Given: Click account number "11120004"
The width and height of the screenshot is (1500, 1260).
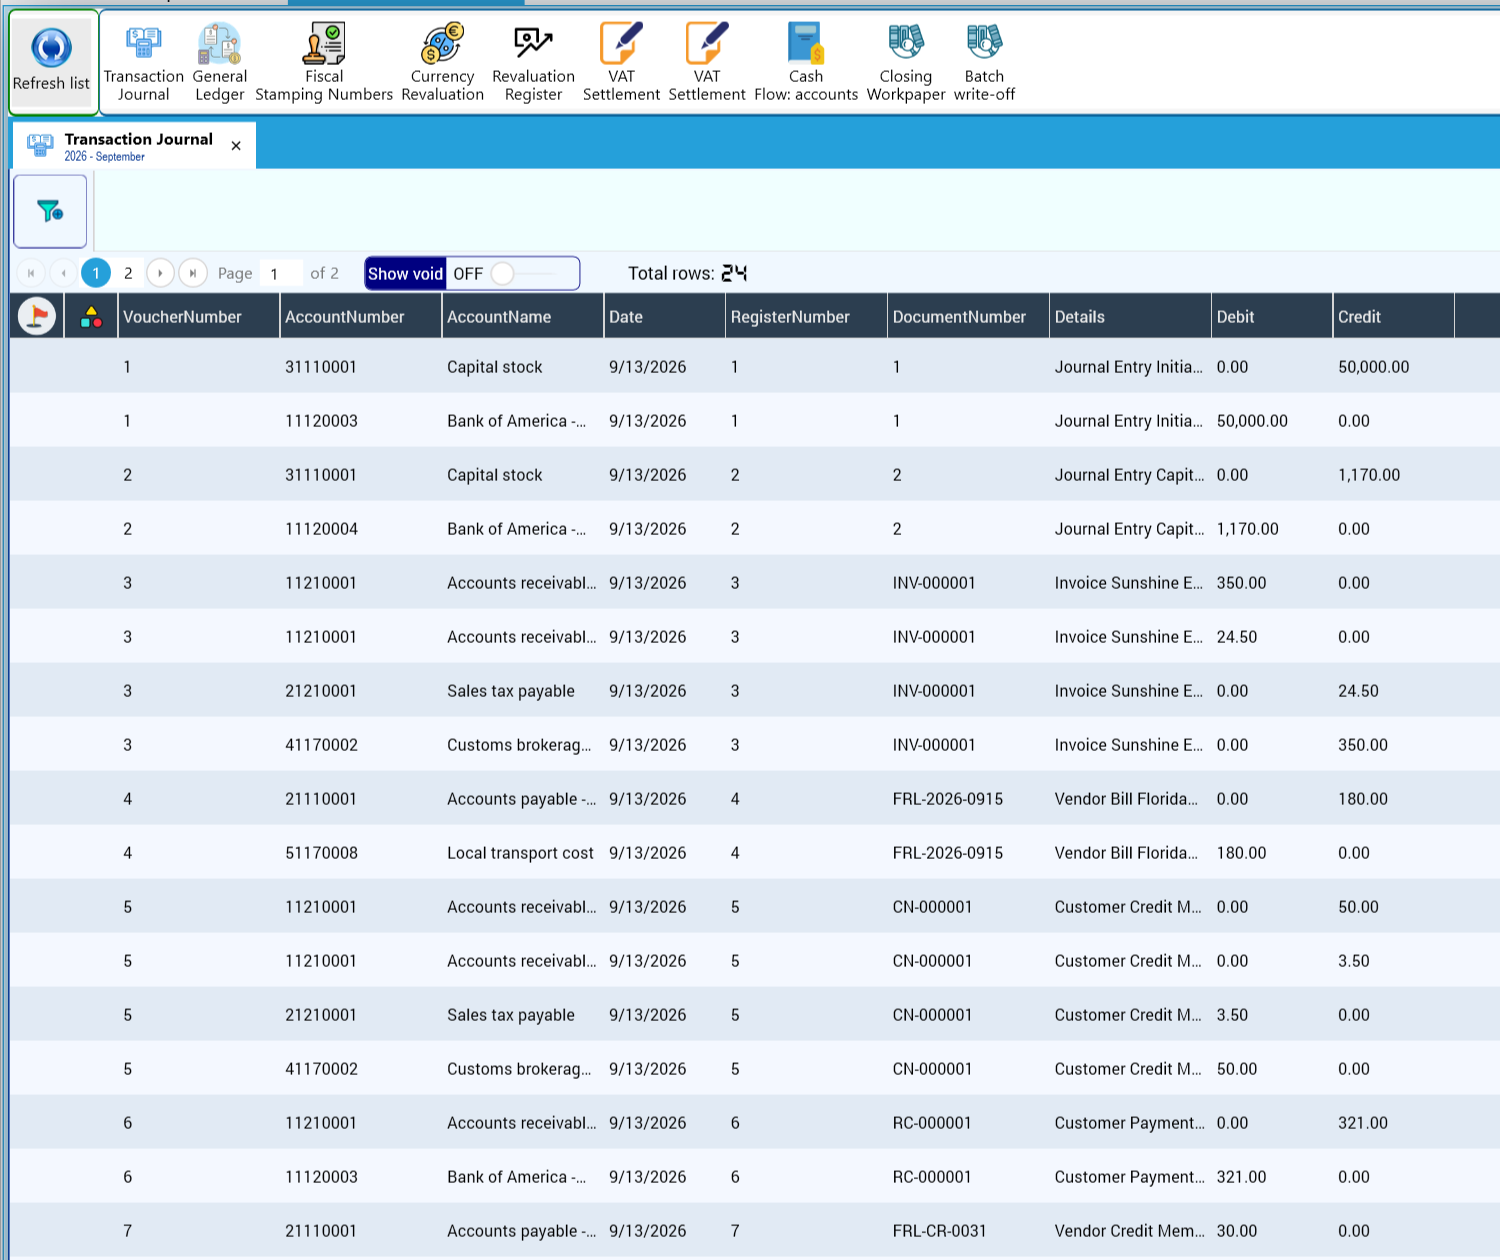Looking at the screenshot, I should click(x=321, y=529).
